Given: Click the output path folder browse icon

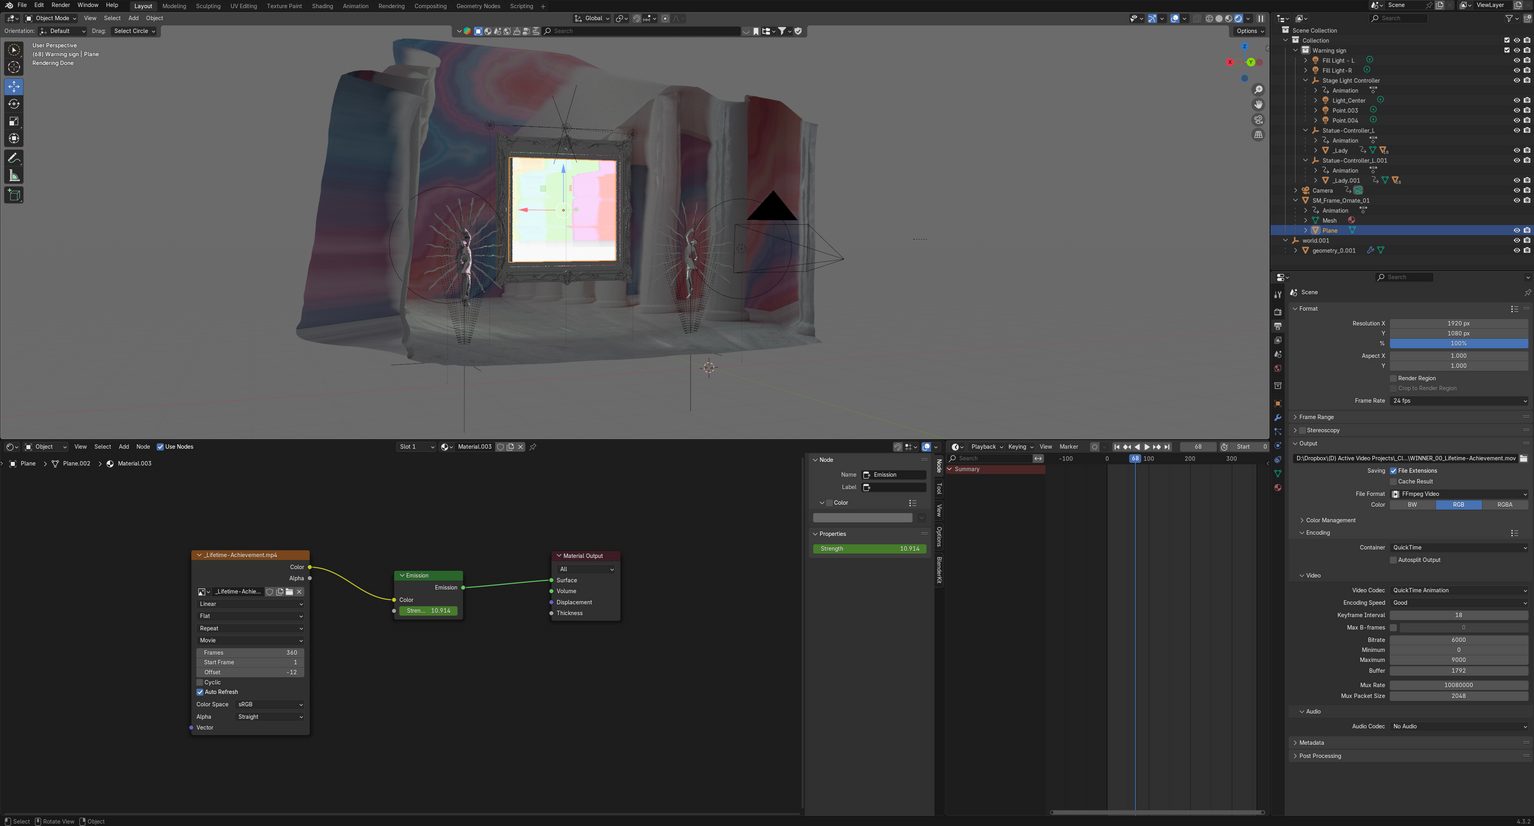Looking at the screenshot, I should point(1523,458).
